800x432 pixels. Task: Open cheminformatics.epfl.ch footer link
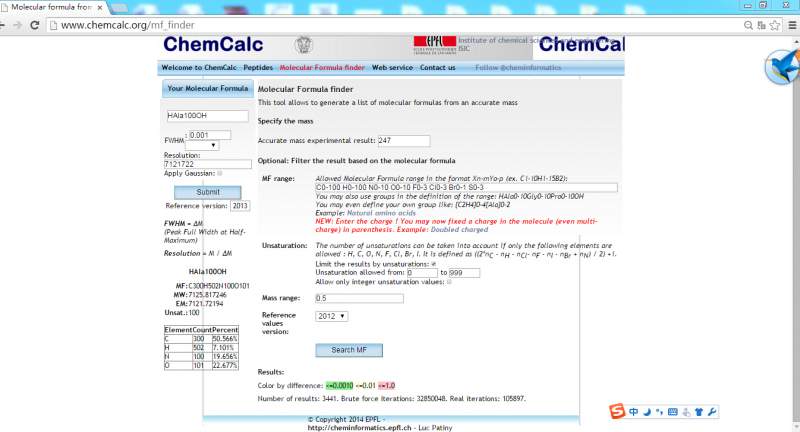point(359,428)
